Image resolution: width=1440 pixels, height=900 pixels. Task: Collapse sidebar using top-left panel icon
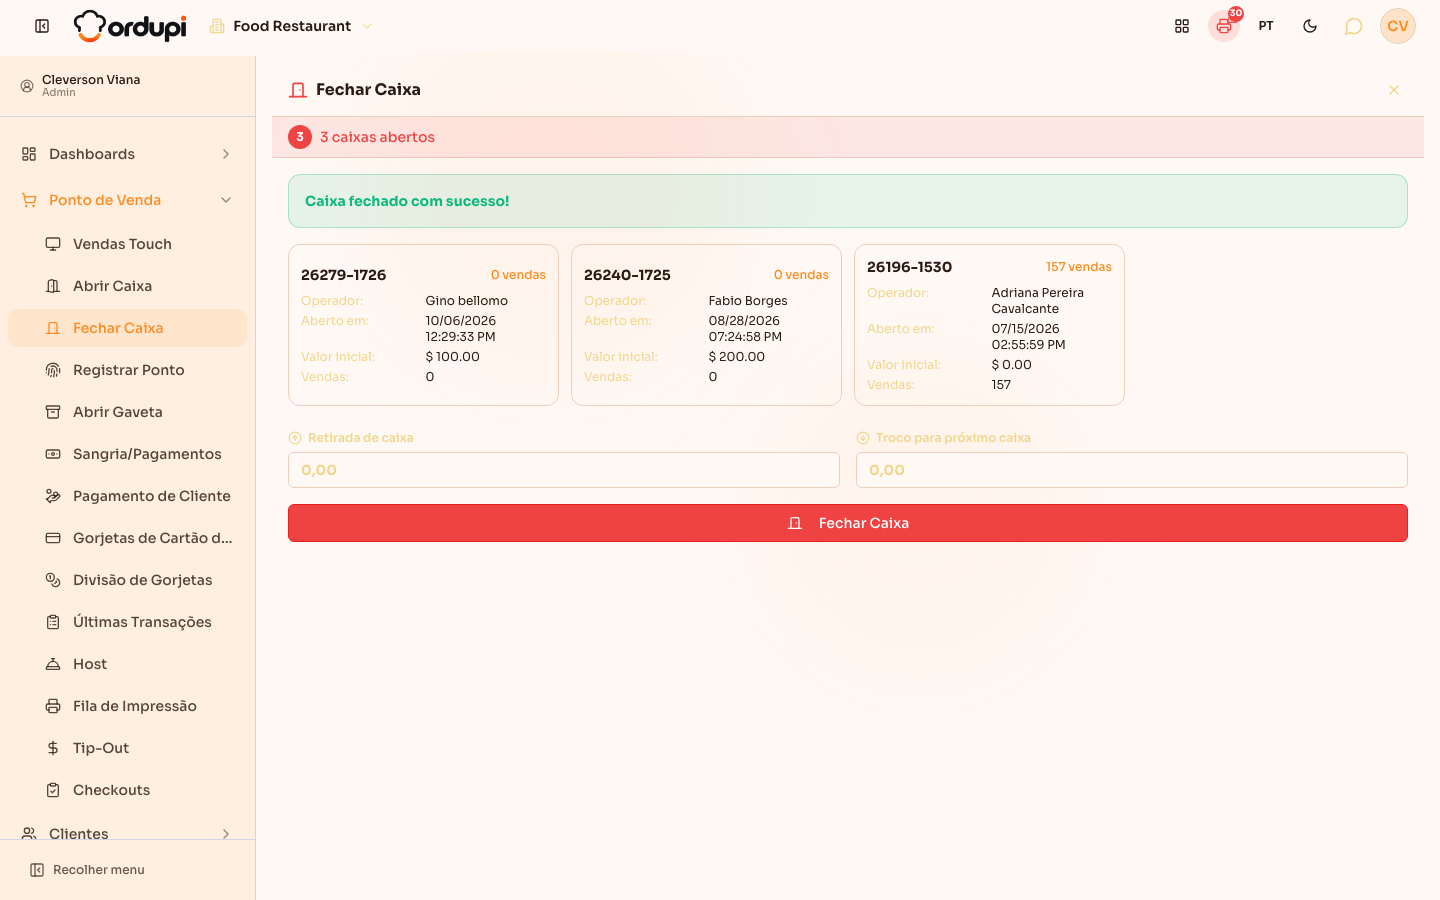pos(42,26)
